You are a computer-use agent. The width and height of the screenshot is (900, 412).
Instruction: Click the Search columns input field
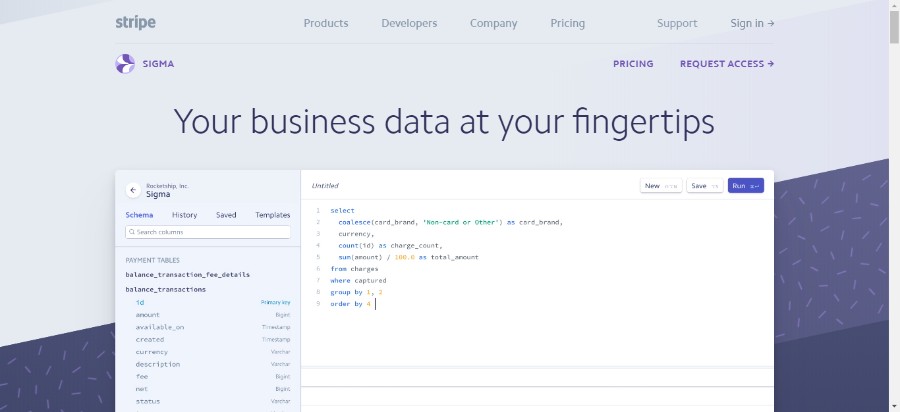[212, 232]
